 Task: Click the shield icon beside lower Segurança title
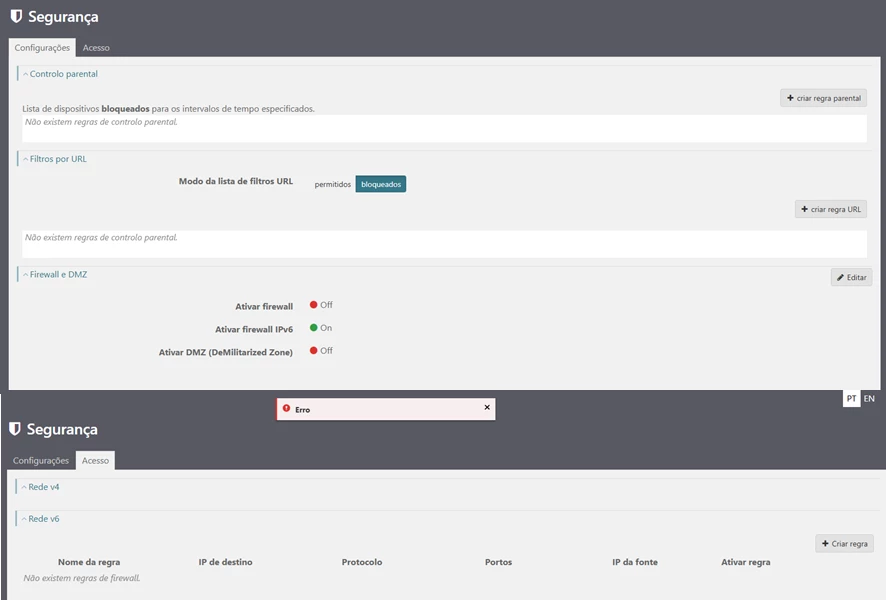click(x=15, y=429)
